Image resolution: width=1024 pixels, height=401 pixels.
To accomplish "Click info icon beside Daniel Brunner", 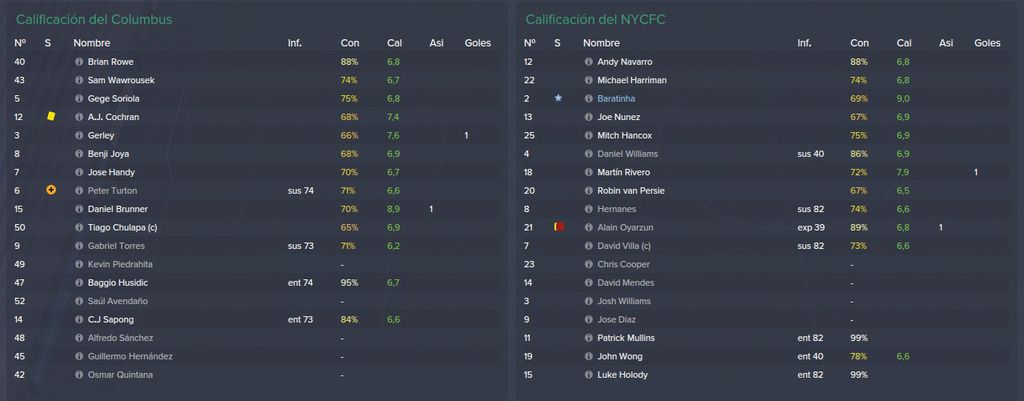I will pos(79,209).
